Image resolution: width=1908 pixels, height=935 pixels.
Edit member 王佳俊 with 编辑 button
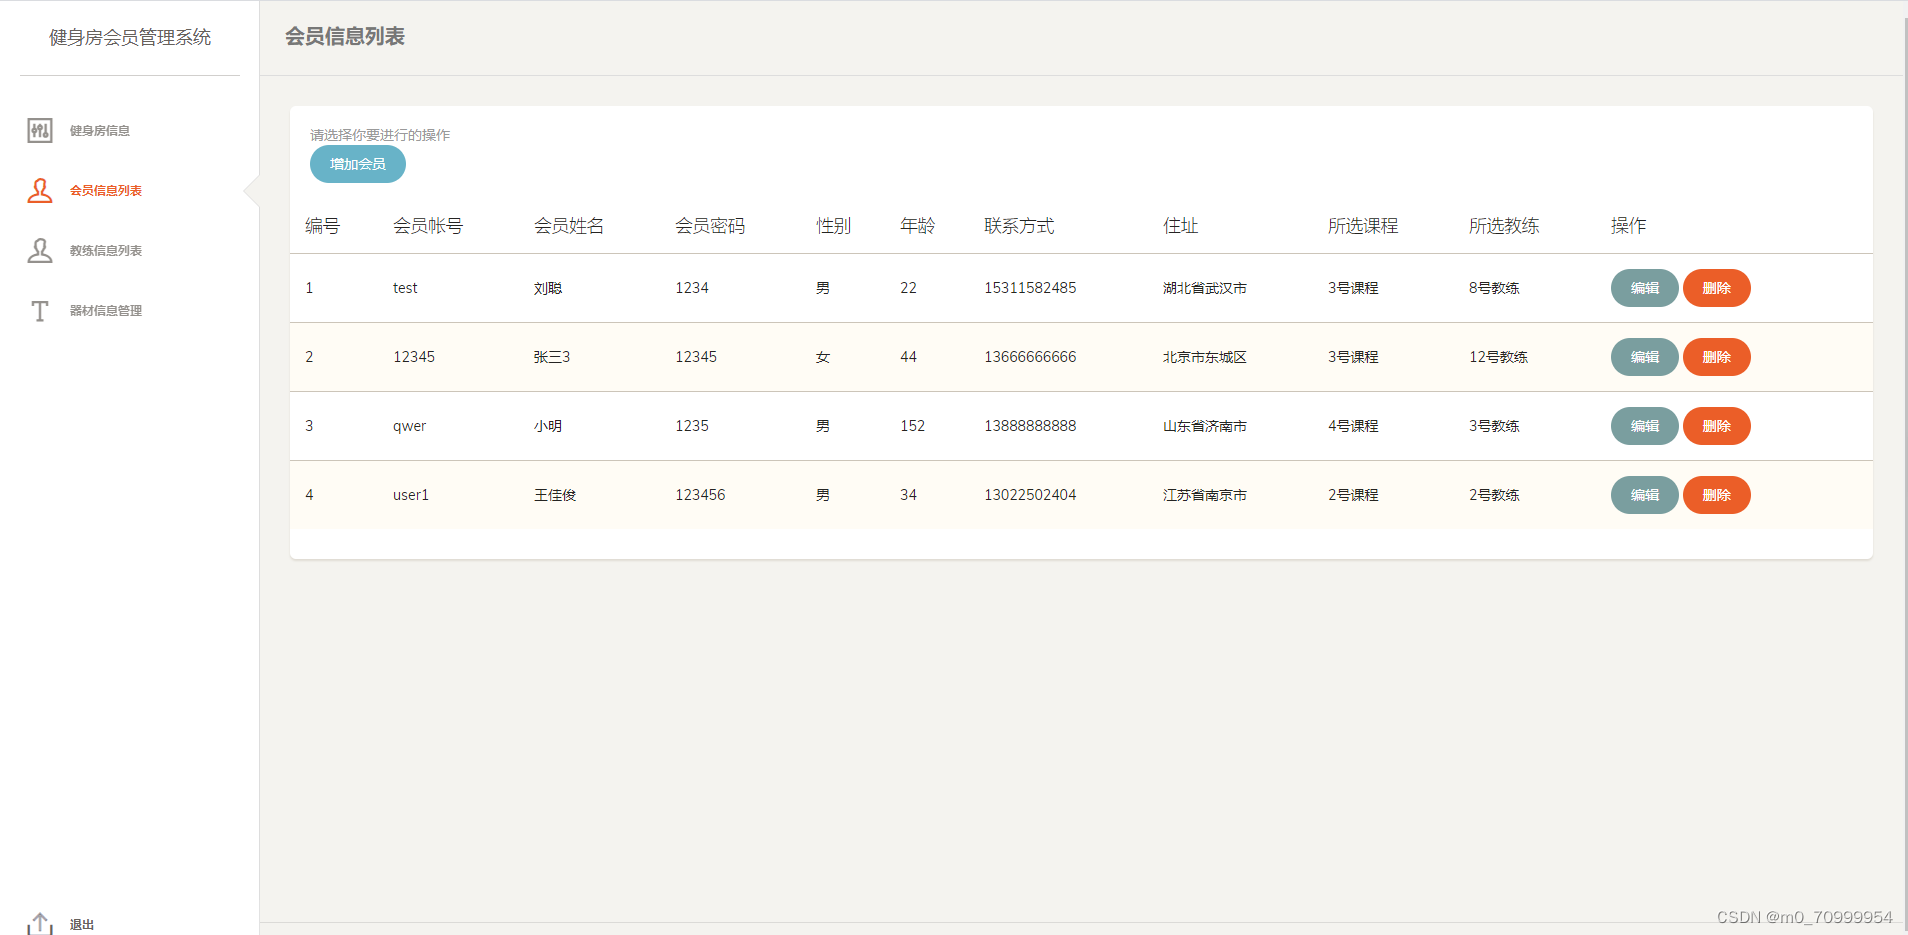1644,495
